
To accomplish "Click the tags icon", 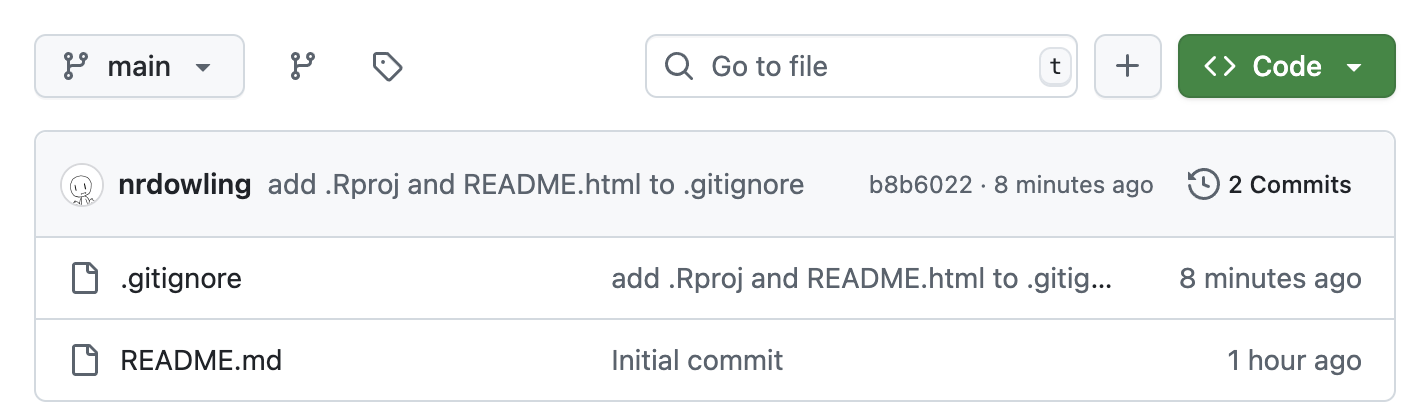I will point(387,67).
